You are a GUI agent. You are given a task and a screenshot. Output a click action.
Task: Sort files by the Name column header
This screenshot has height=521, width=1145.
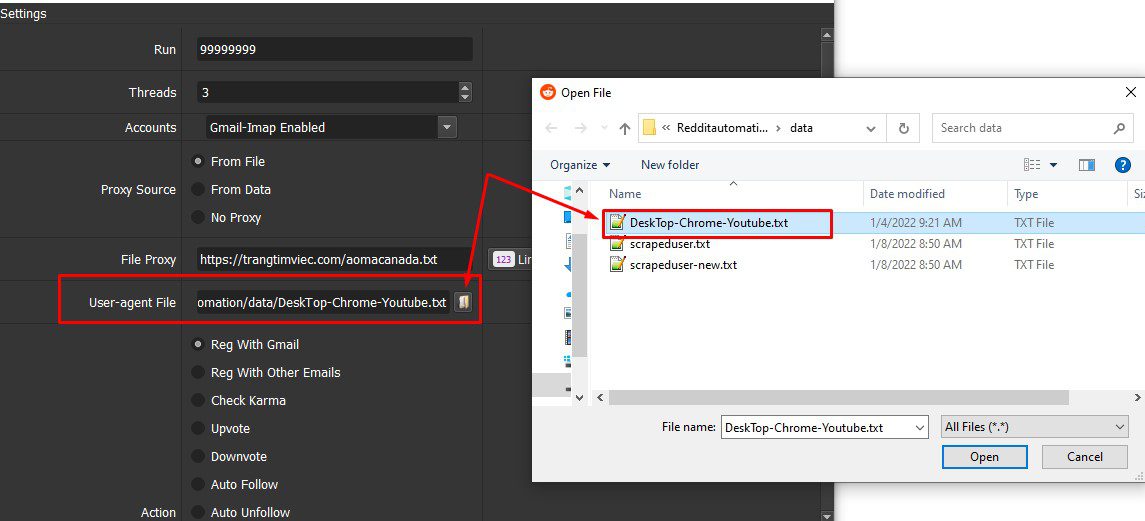(625, 194)
